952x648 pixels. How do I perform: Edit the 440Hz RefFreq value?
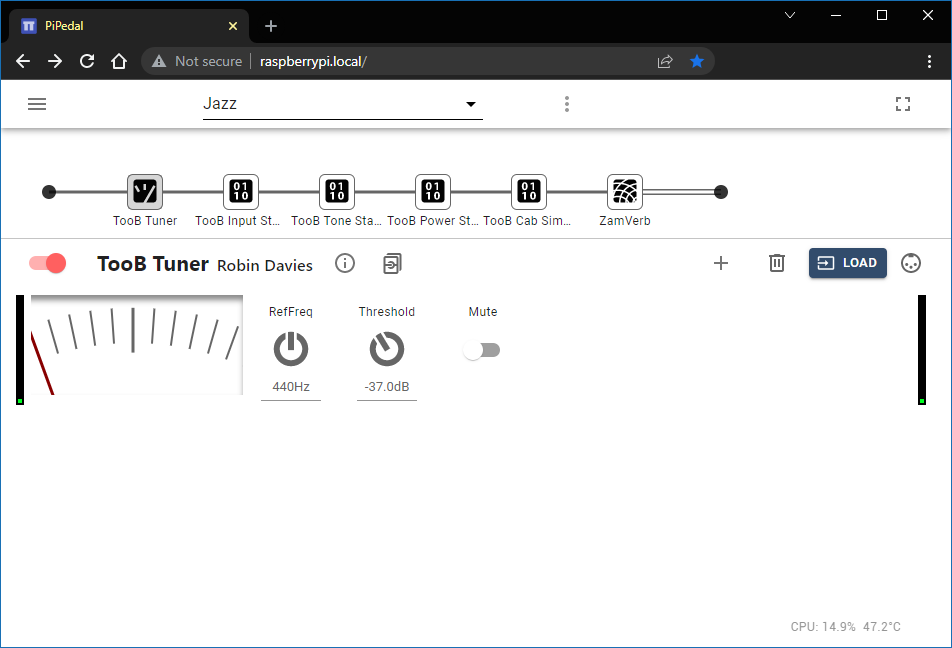point(291,387)
